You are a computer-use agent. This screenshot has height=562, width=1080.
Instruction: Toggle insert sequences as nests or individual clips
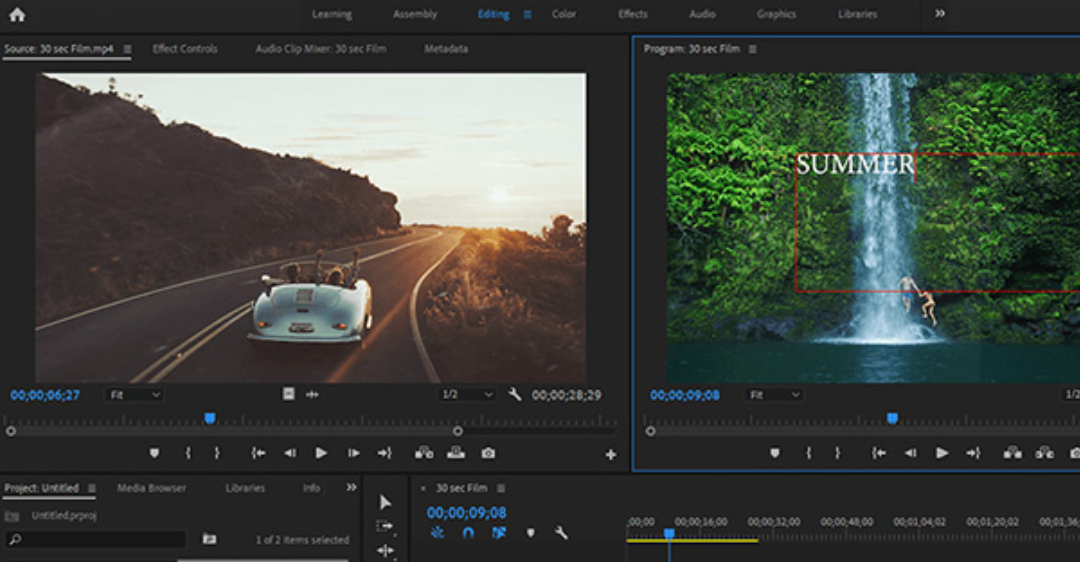[x=437, y=532]
